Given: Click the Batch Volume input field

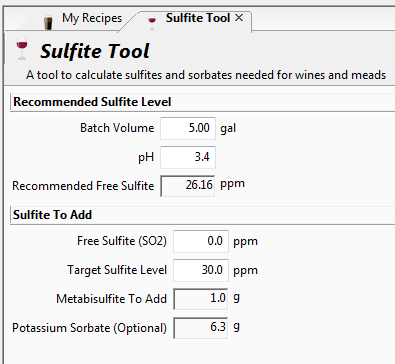Looking at the screenshot, I should click(x=188, y=128).
